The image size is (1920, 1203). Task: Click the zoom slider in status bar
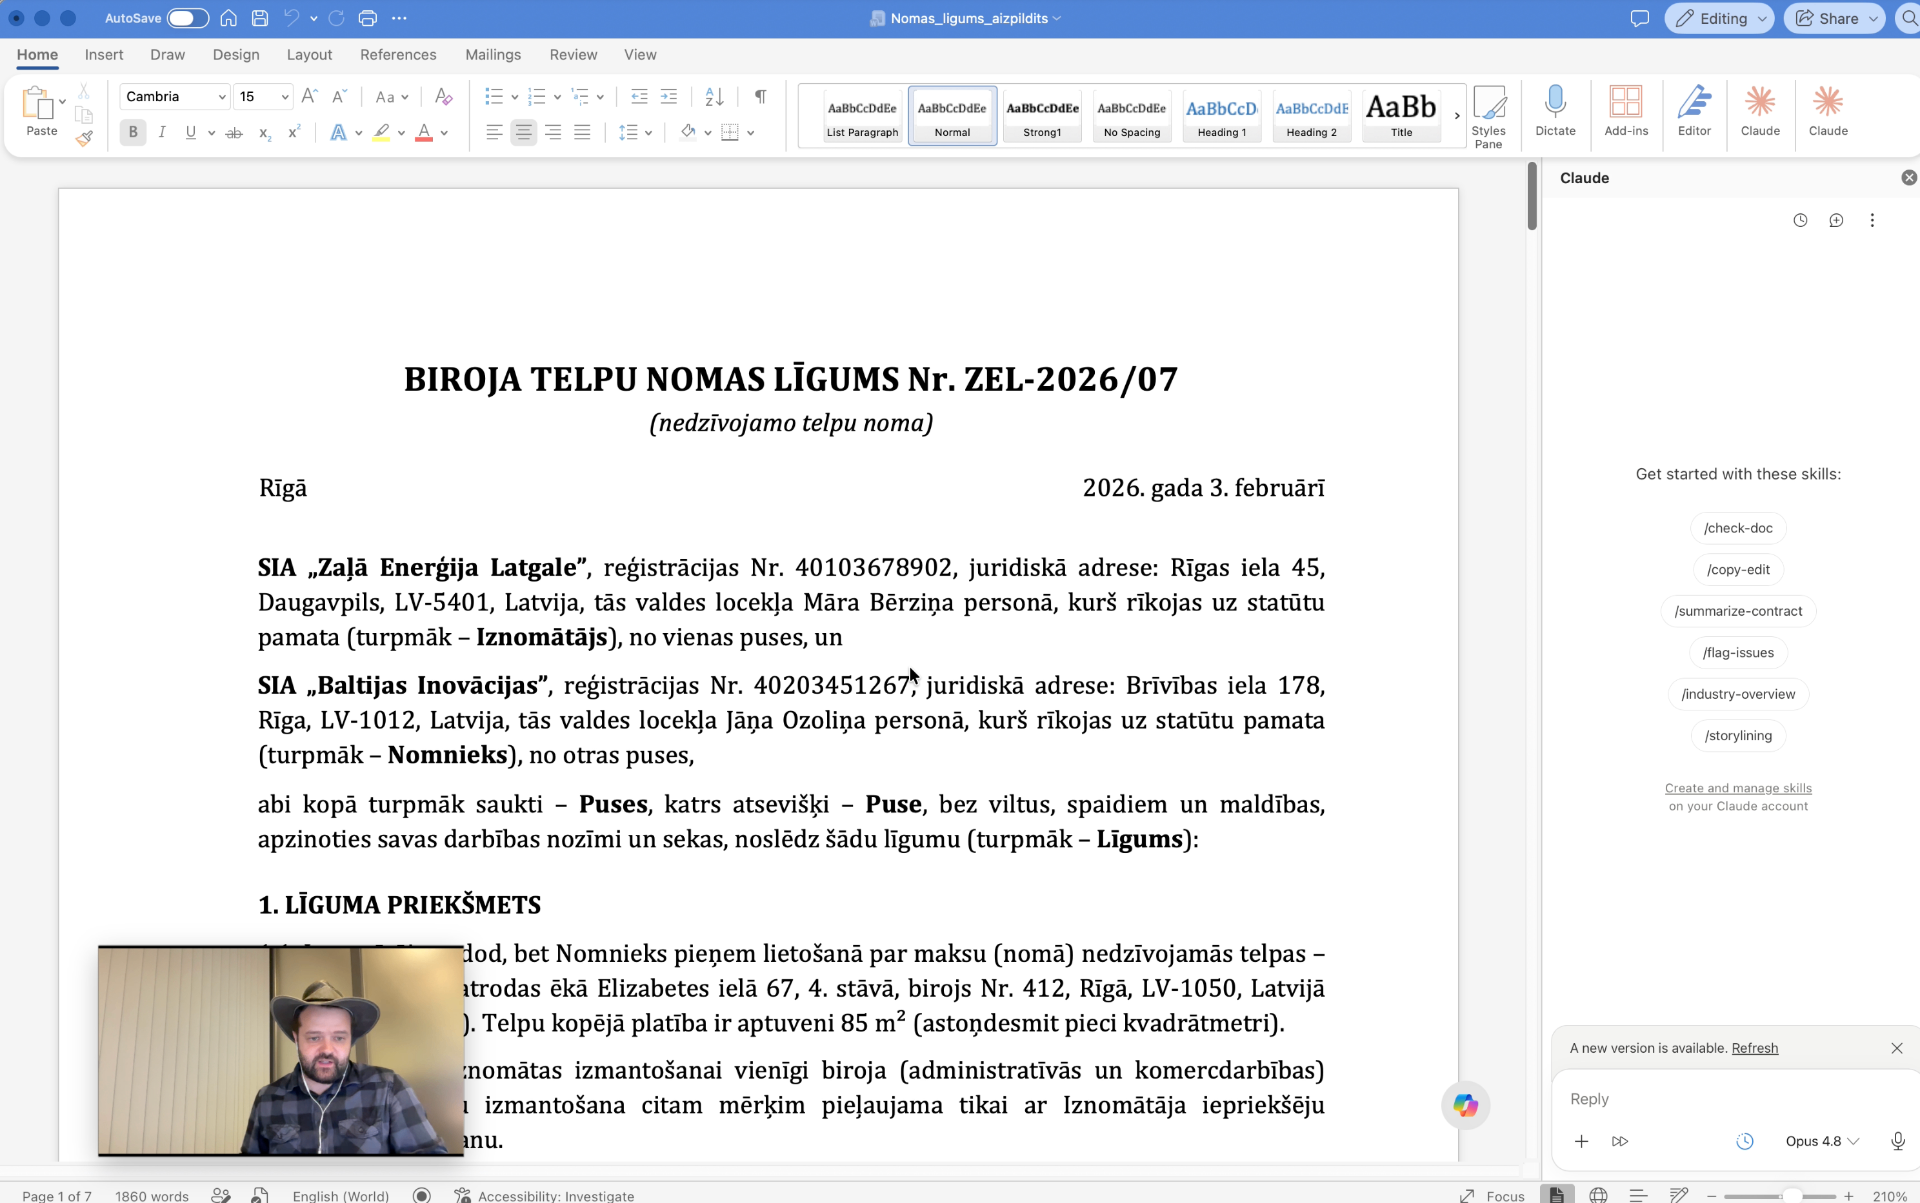point(1780,1195)
